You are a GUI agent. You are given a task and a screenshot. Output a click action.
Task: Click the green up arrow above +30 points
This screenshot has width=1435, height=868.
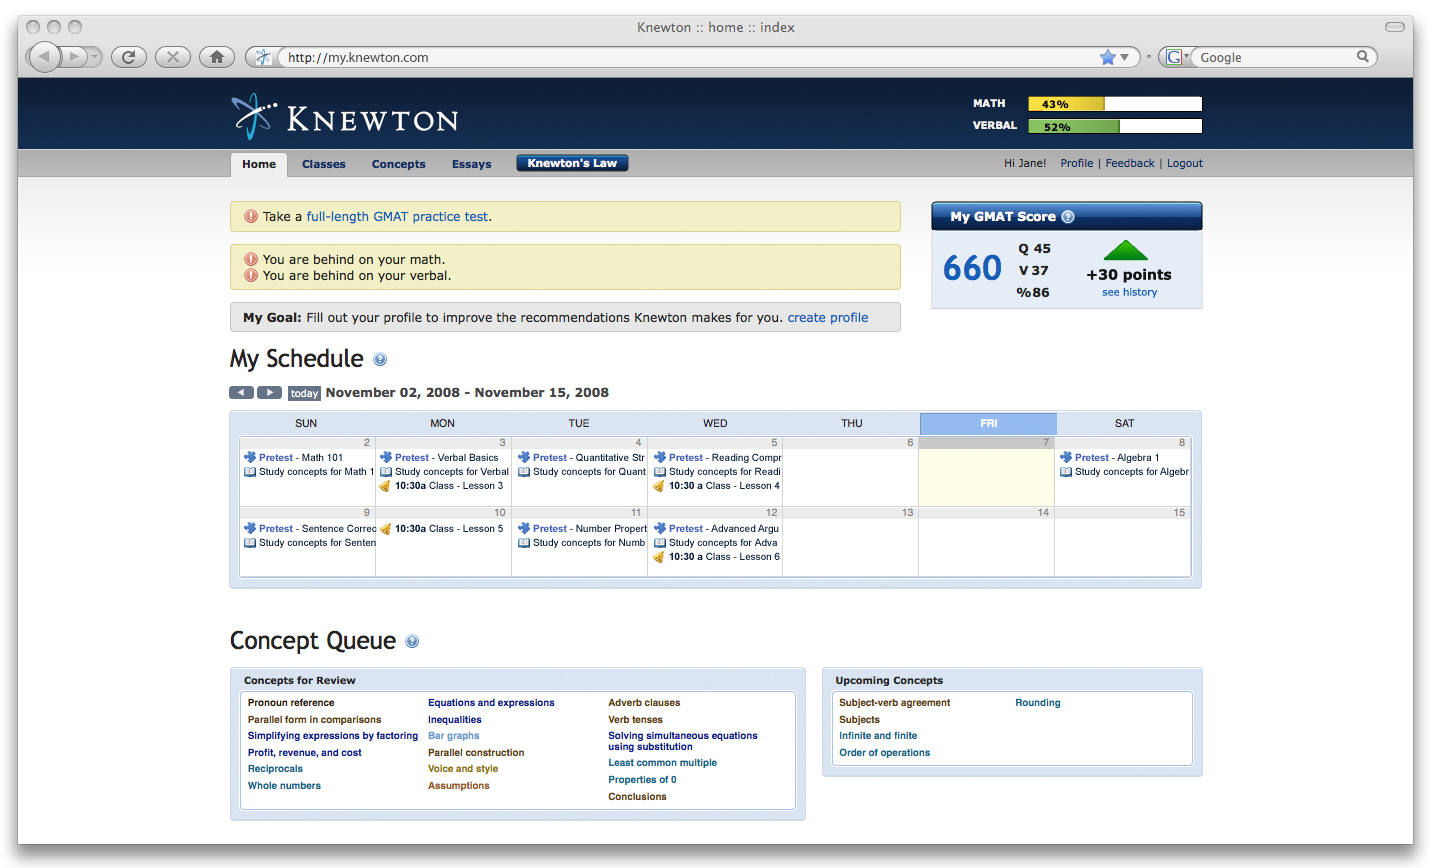tap(1126, 250)
